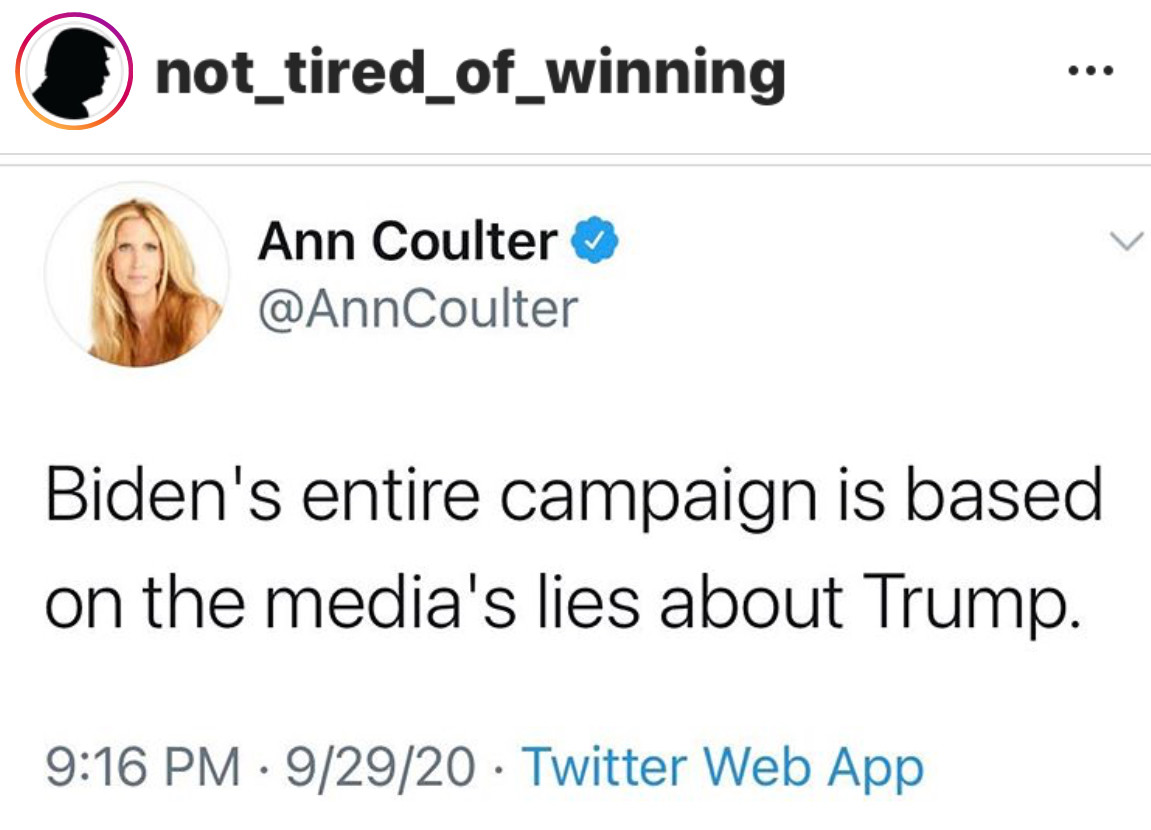The height and width of the screenshot is (830, 1151).
Task: Click the 9:16 PM timestamp
Action: coord(143,768)
